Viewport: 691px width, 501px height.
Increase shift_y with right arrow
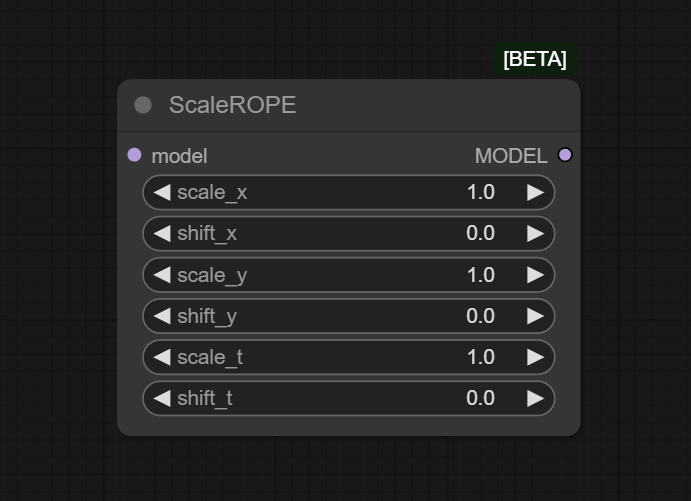(535, 316)
